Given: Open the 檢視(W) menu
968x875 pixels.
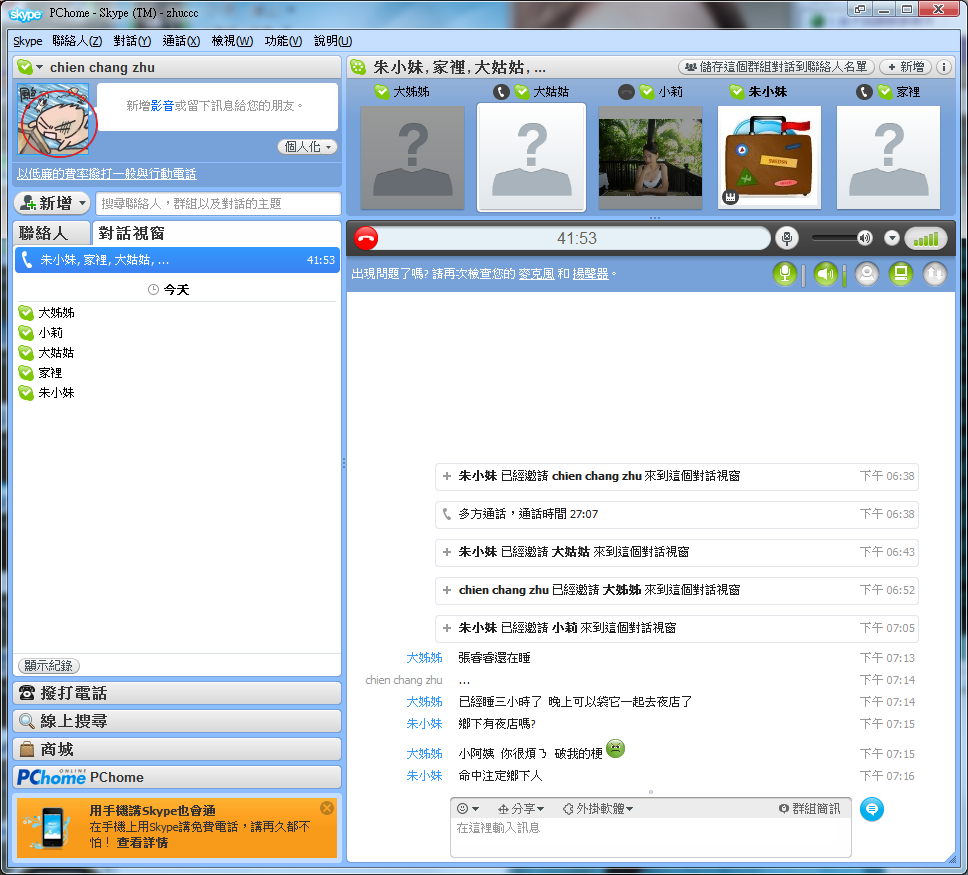Looking at the screenshot, I should (x=232, y=41).
